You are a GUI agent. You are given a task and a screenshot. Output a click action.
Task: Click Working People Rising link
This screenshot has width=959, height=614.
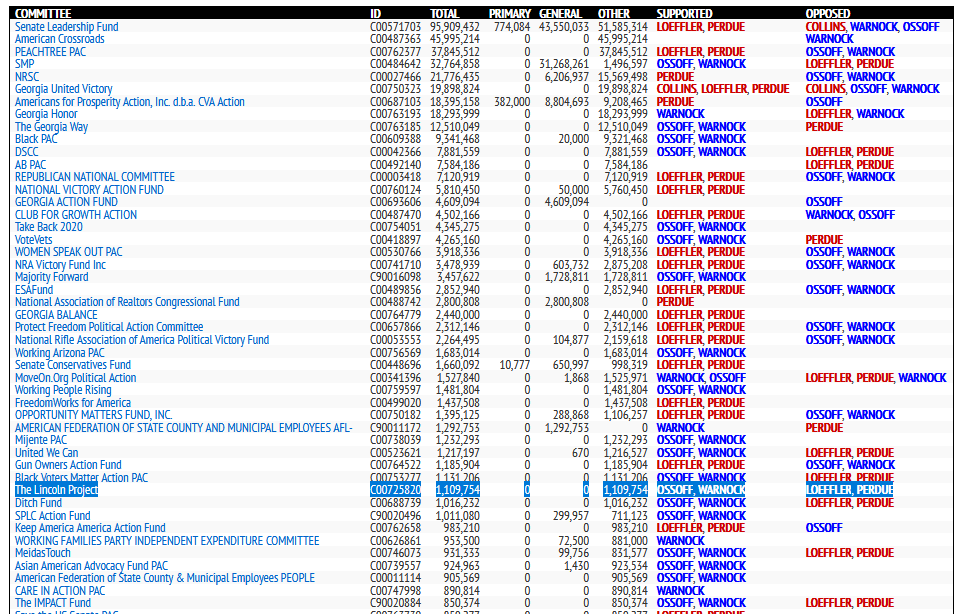pyautogui.click(x=63, y=391)
